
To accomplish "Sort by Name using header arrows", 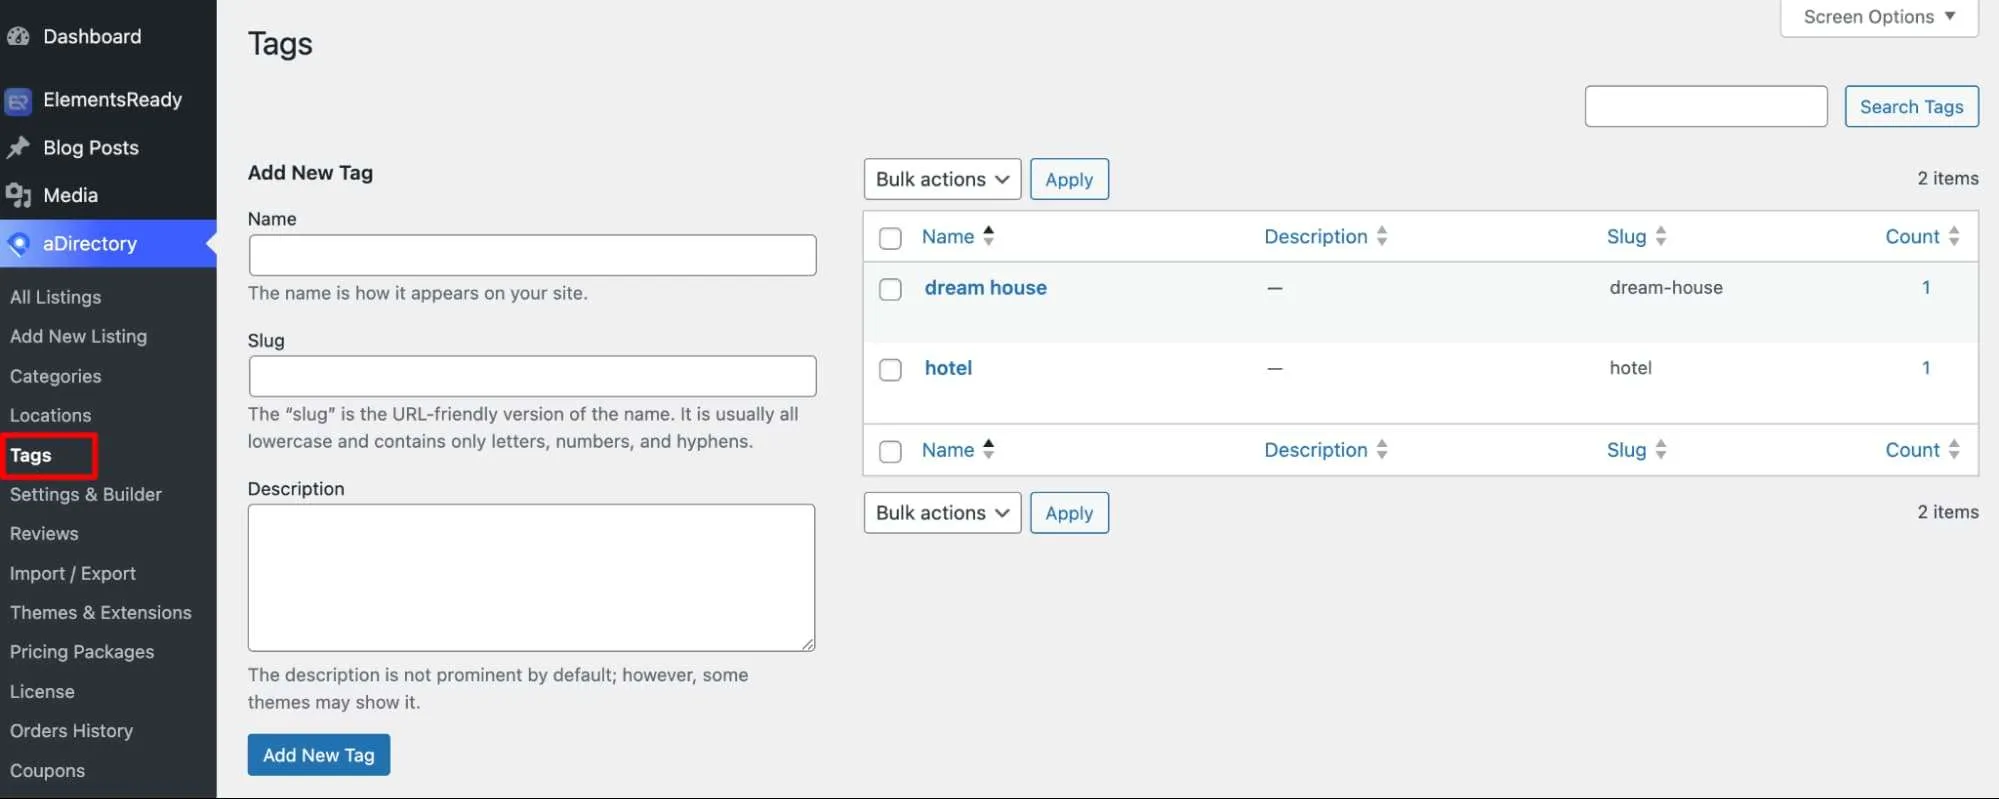I will [x=988, y=236].
